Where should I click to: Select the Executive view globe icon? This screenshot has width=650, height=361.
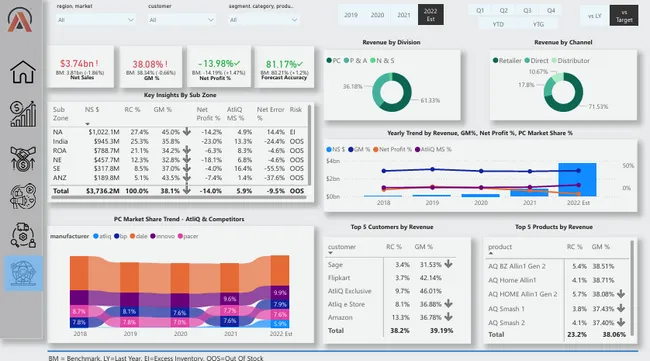[x=23, y=273]
